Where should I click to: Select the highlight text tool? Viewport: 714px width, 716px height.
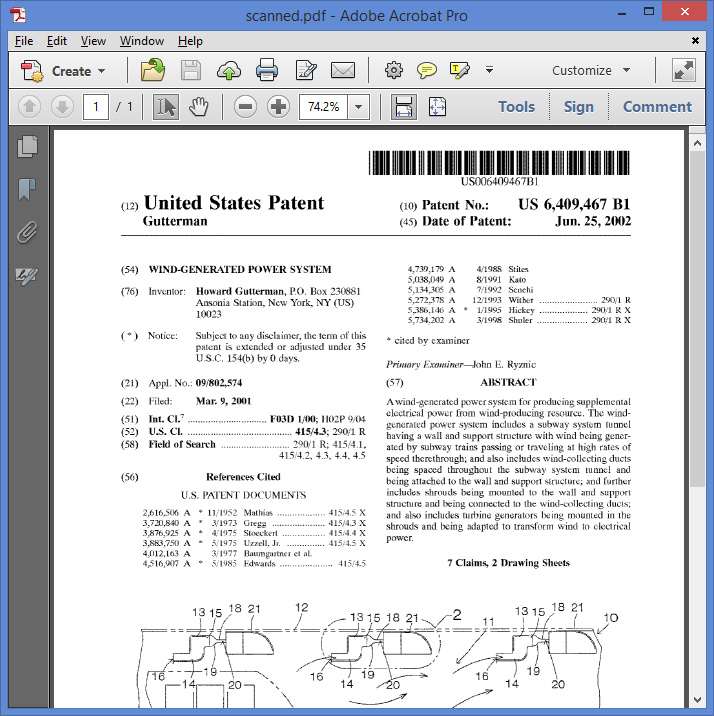(460, 70)
